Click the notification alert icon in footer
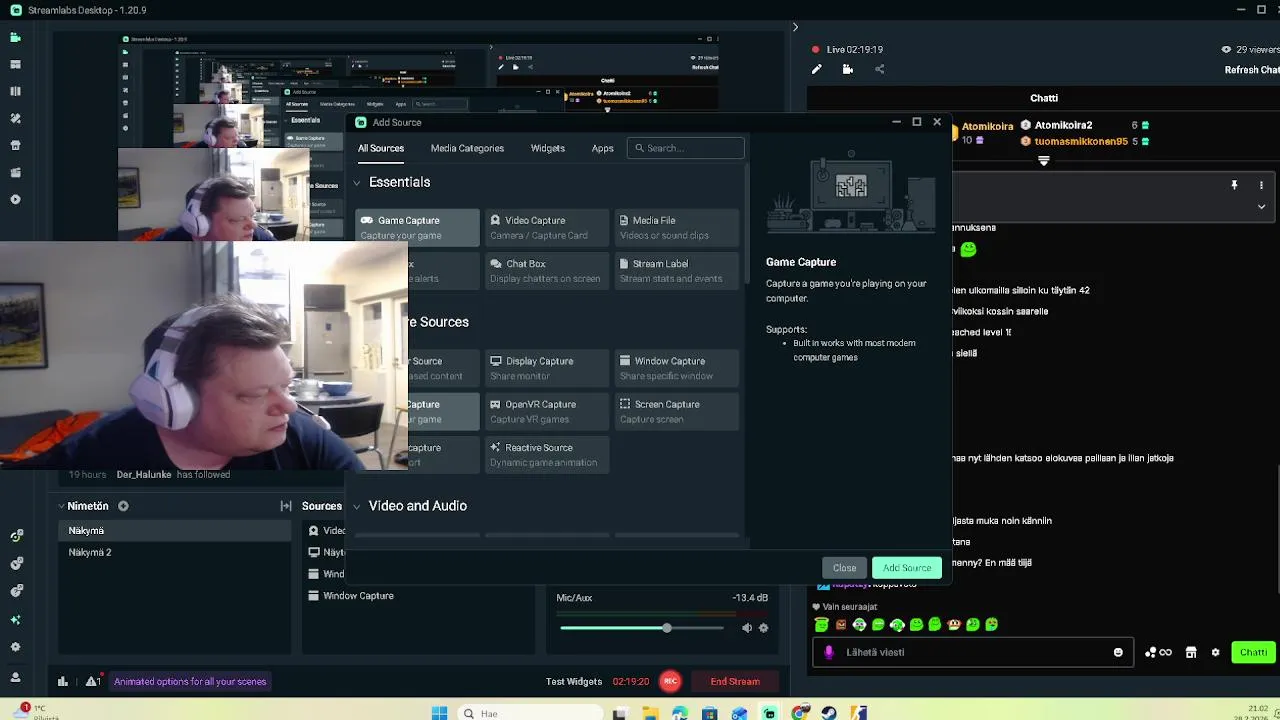This screenshot has width=1280, height=720. [92, 681]
